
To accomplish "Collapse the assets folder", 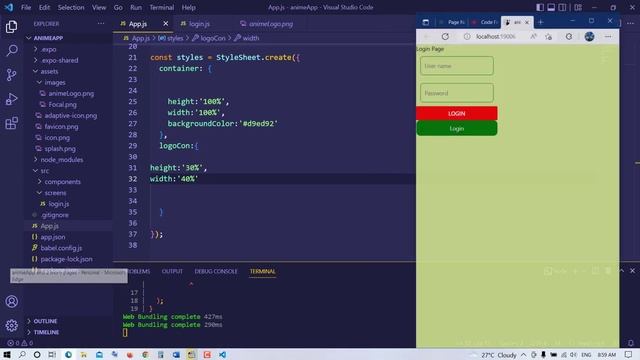I will click(x=49, y=71).
